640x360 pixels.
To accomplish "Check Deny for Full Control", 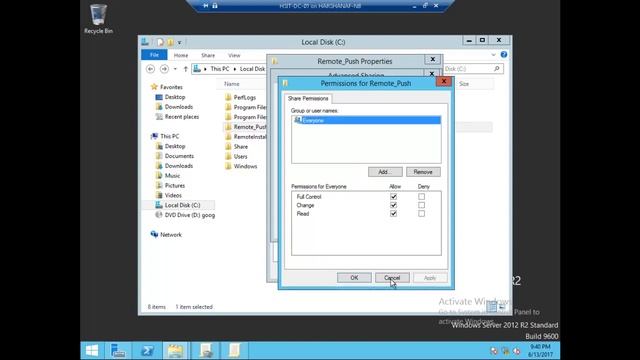I will point(421,197).
